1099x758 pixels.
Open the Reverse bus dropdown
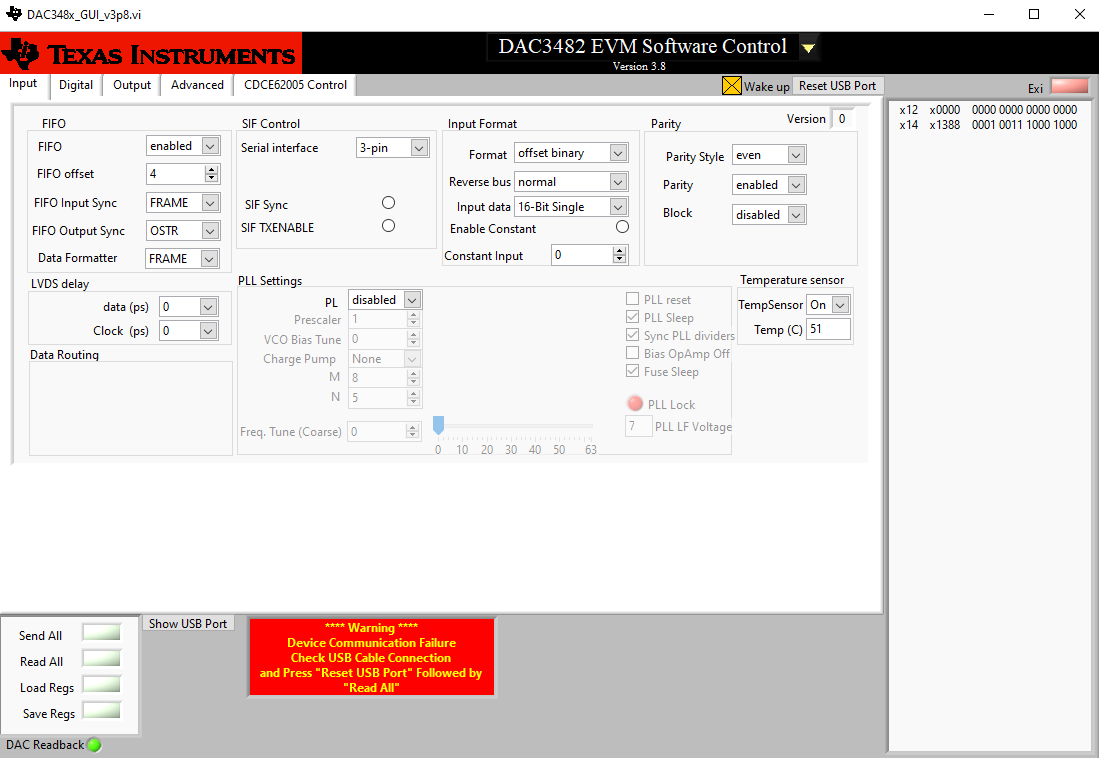tap(571, 182)
